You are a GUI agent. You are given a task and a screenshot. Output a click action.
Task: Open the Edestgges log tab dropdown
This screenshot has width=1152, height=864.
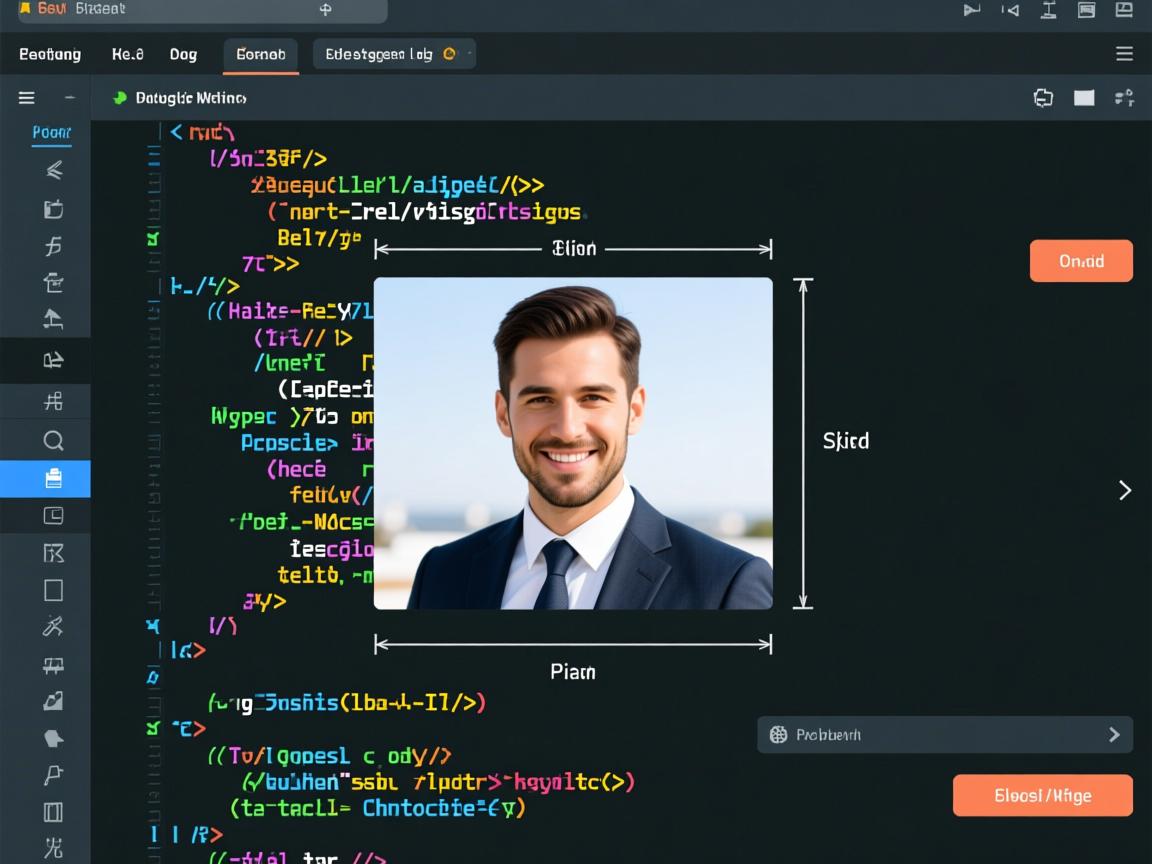pyautogui.click(x=471, y=54)
